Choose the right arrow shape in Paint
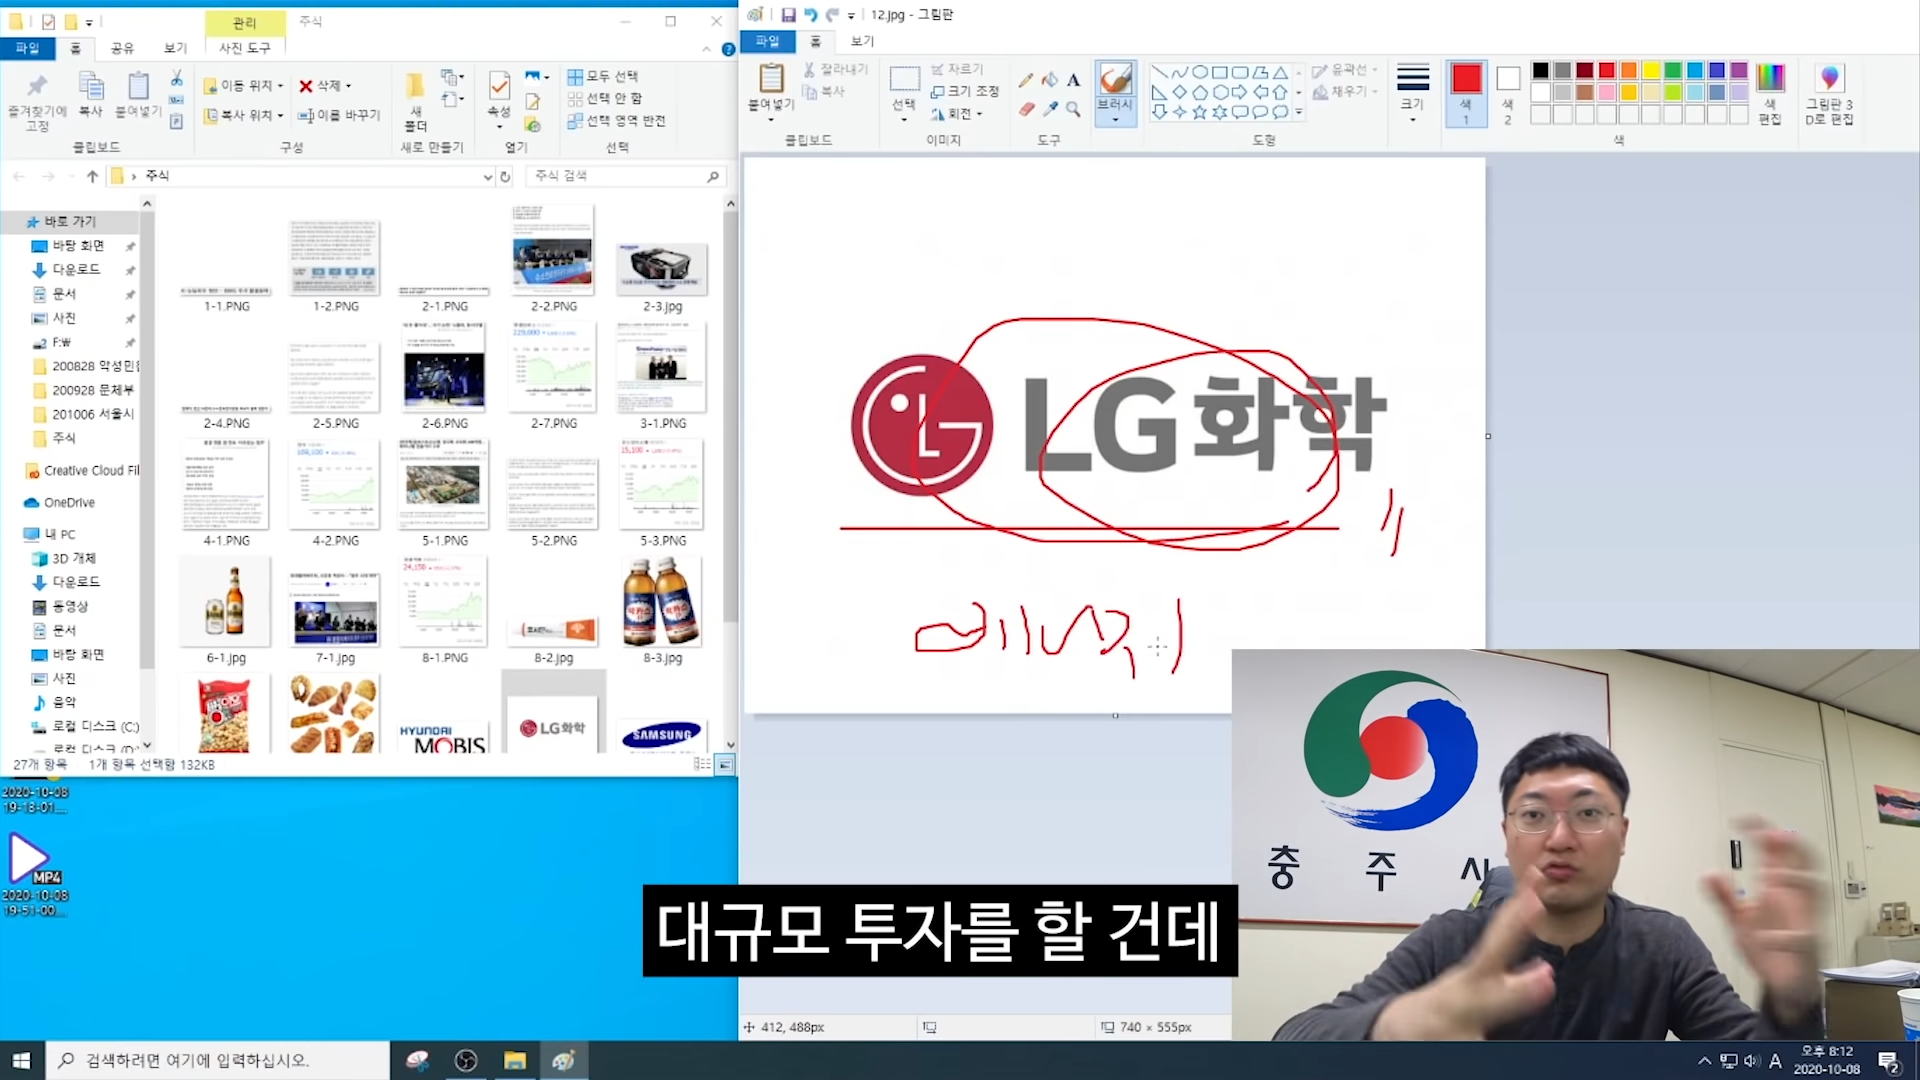 click(x=1240, y=92)
